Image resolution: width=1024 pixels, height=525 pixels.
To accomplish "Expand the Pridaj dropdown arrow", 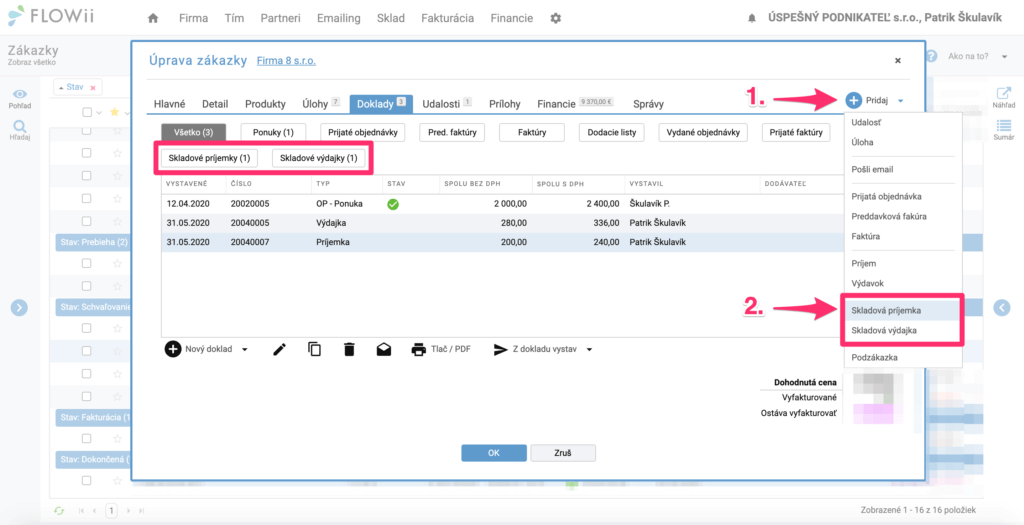I will pos(901,101).
